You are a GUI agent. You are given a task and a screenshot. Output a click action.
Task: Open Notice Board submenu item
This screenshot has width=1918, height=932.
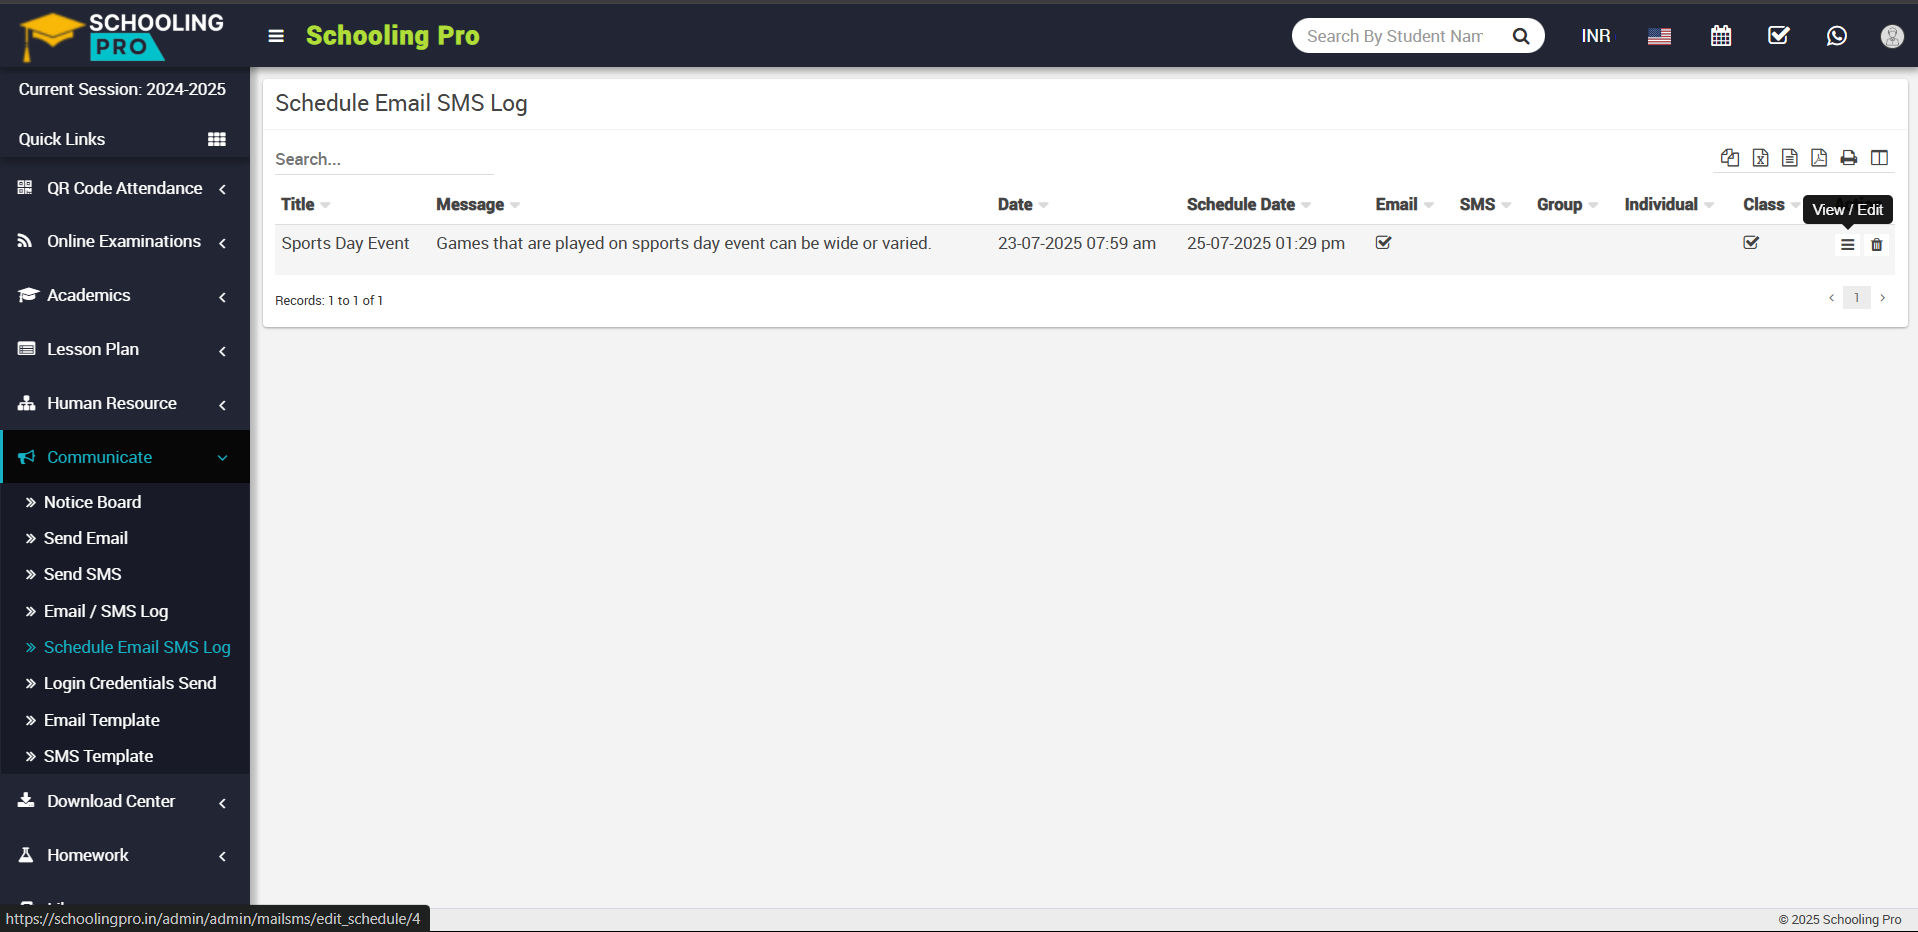[x=92, y=502]
